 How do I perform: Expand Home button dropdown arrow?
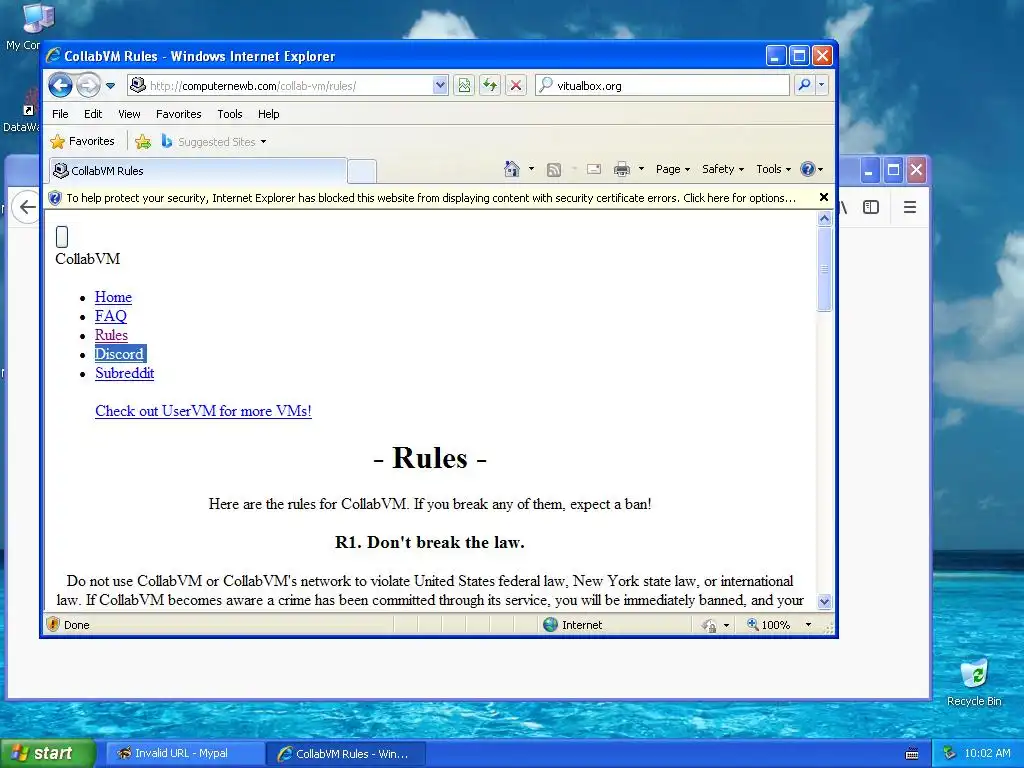coord(531,169)
